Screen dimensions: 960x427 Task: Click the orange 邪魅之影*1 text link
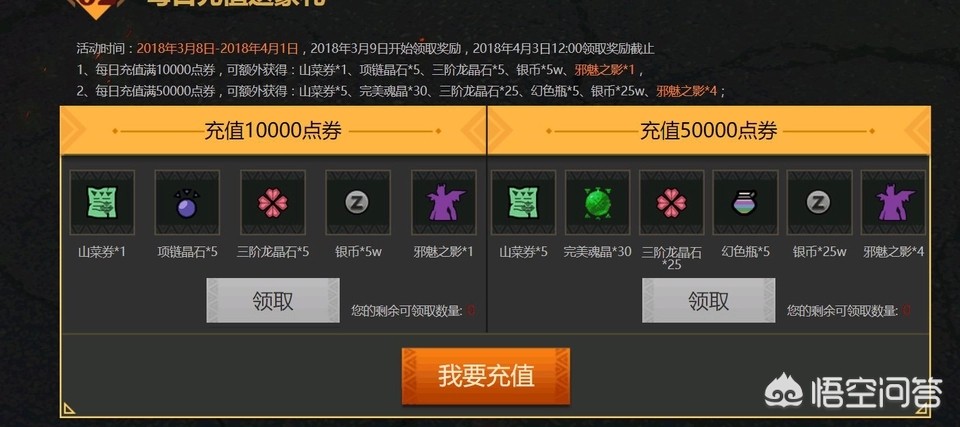coord(604,70)
